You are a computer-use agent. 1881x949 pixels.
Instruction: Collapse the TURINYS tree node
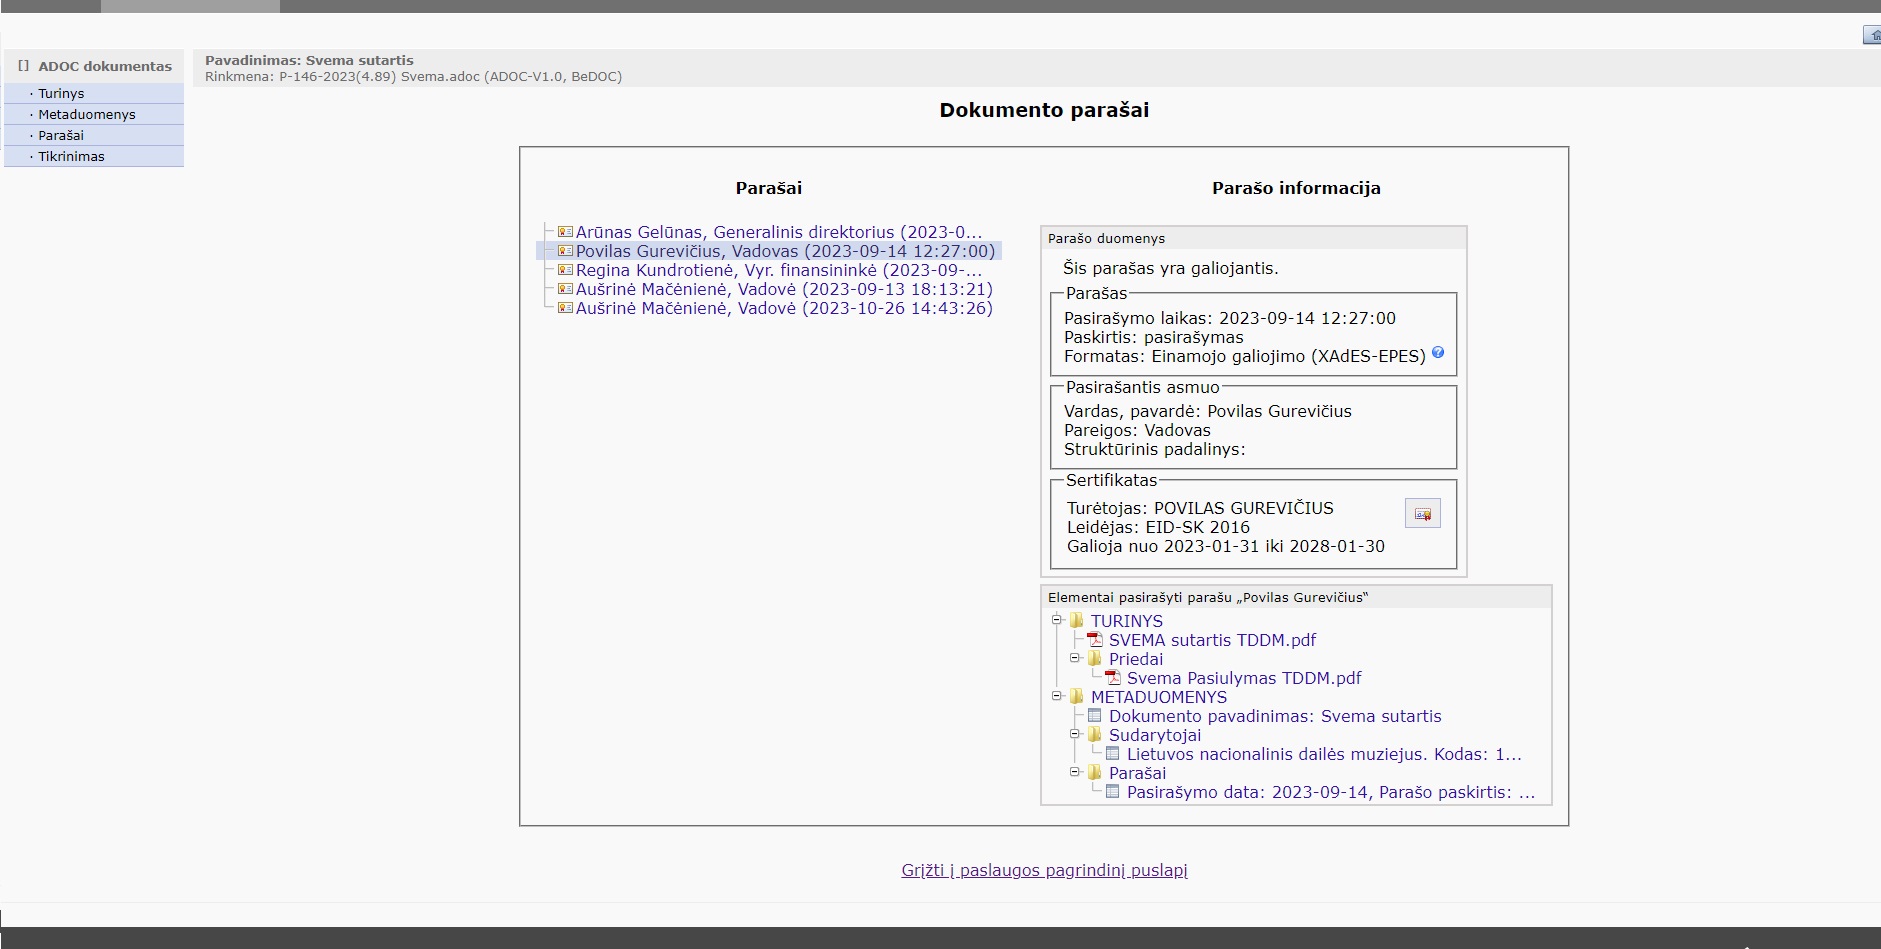click(1057, 620)
